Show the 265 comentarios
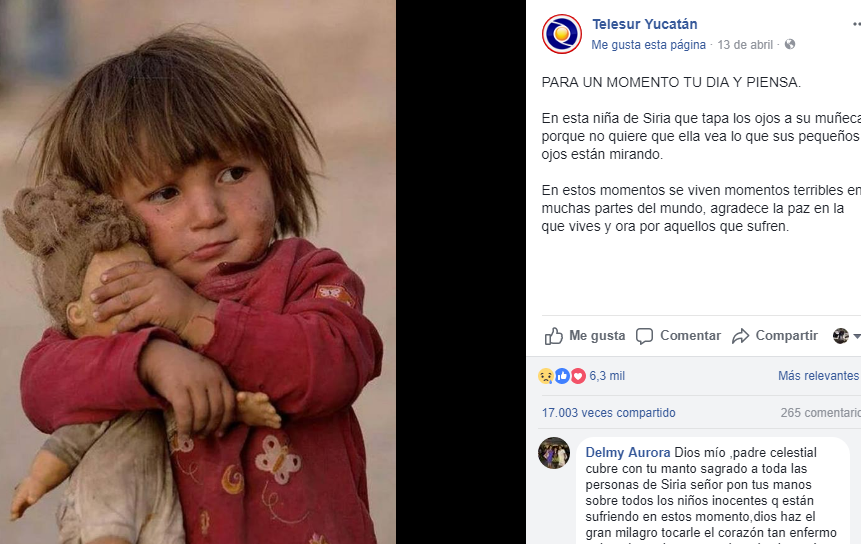Viewport: 861px width, 544px height. [x=820, y=413]
